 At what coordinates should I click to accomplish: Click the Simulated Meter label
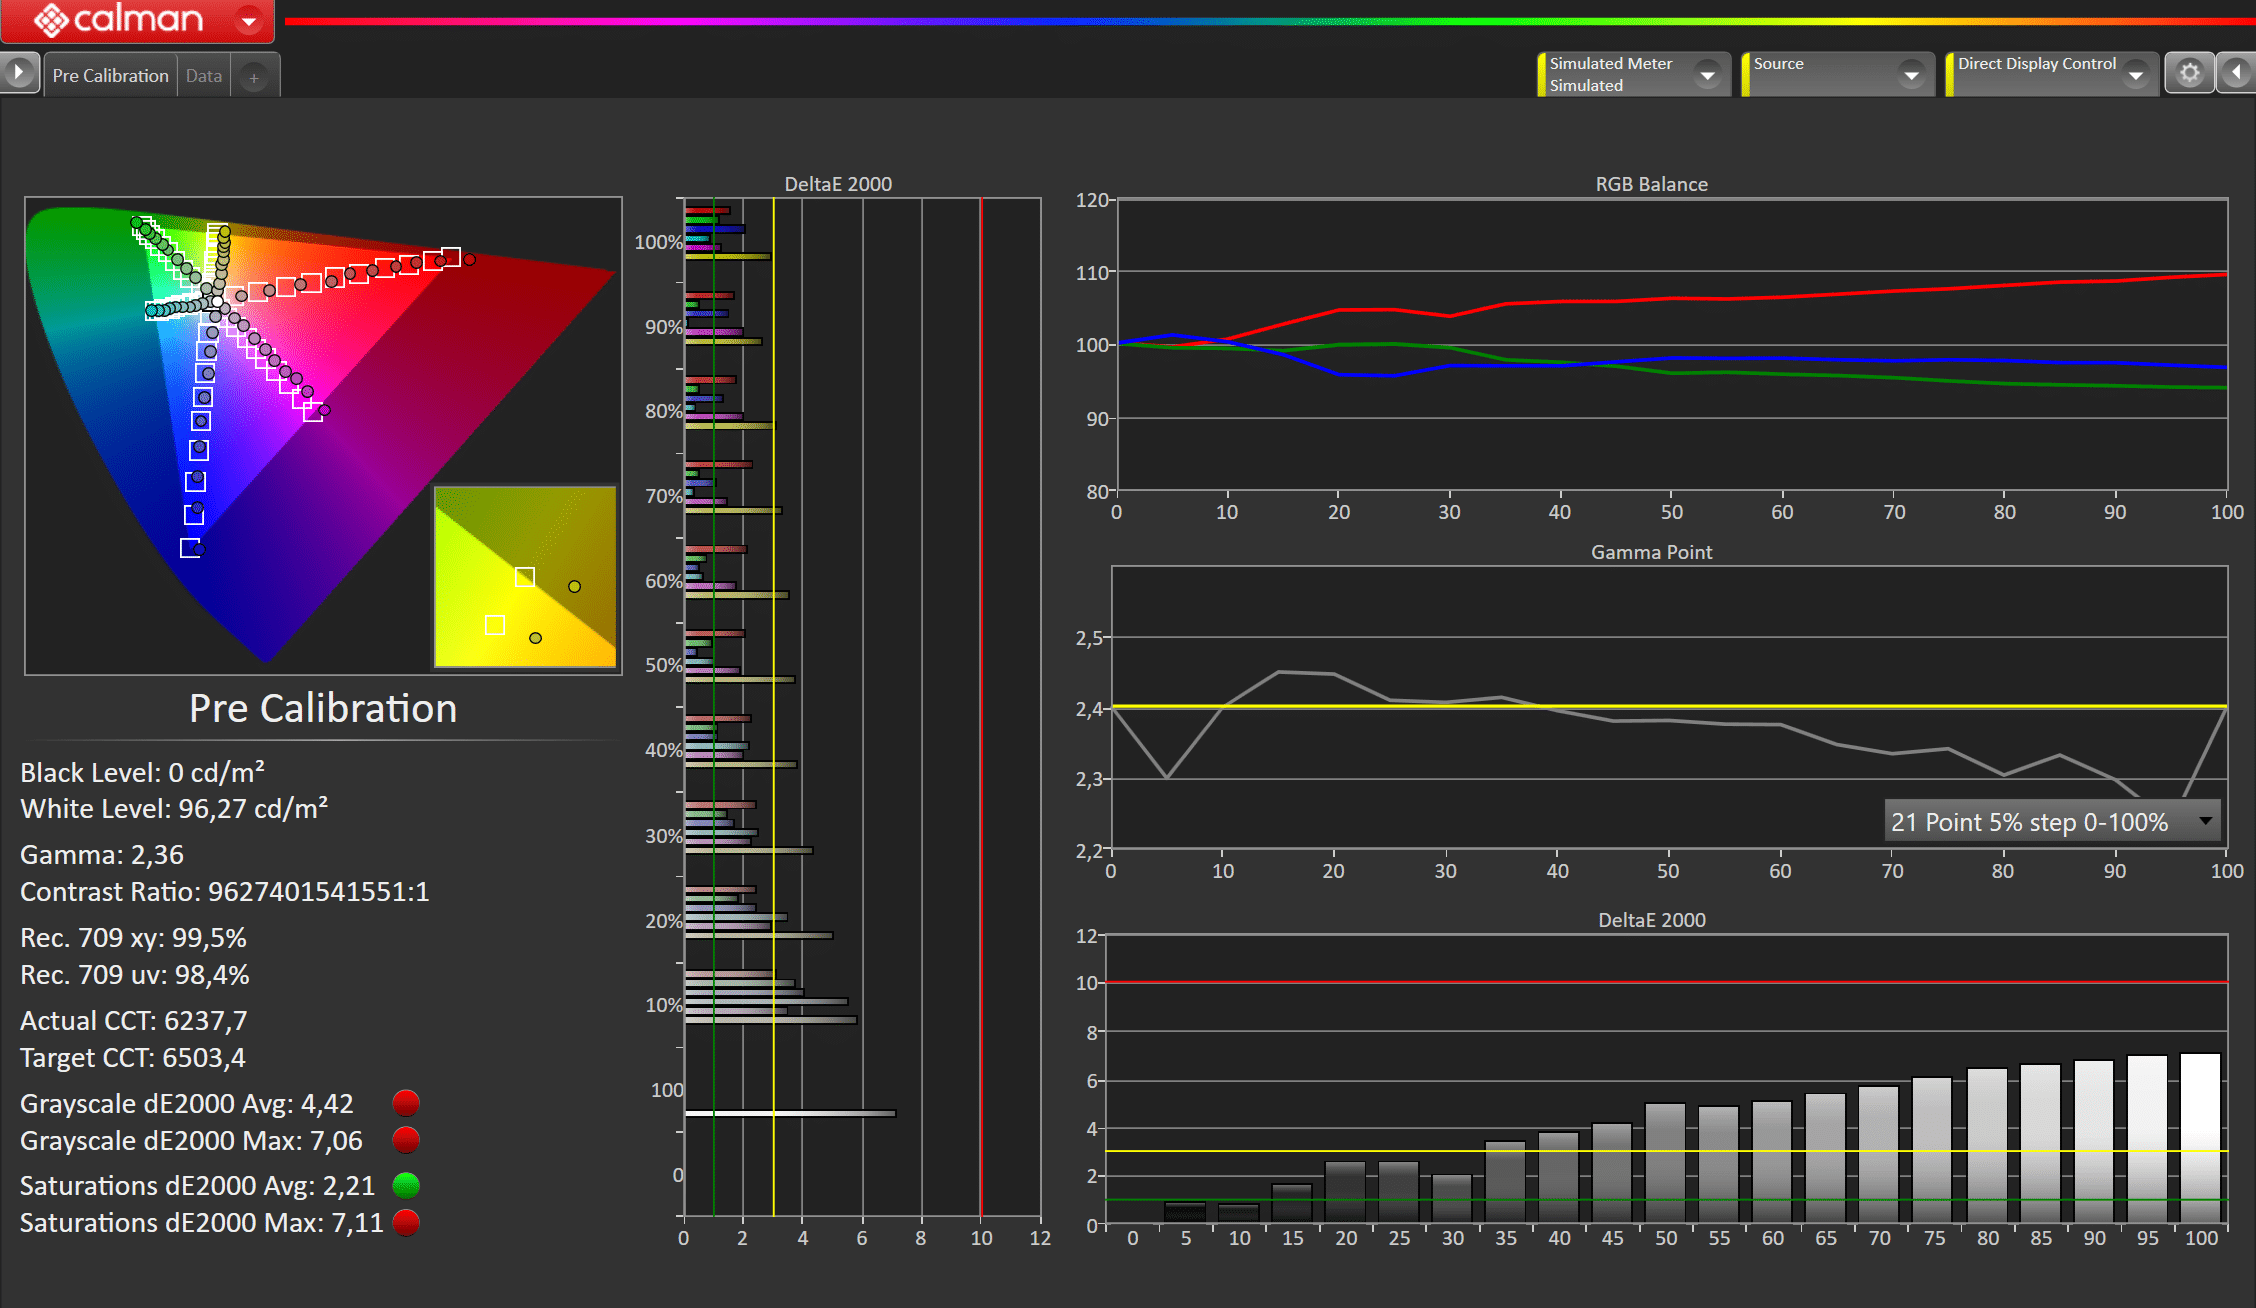(x=1610, y=63)
